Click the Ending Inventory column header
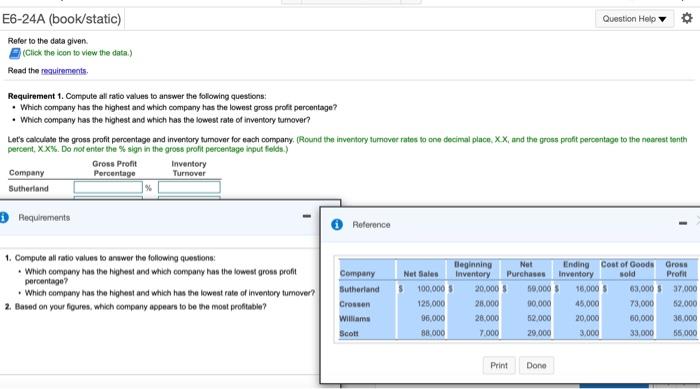 tap(576, 269)
